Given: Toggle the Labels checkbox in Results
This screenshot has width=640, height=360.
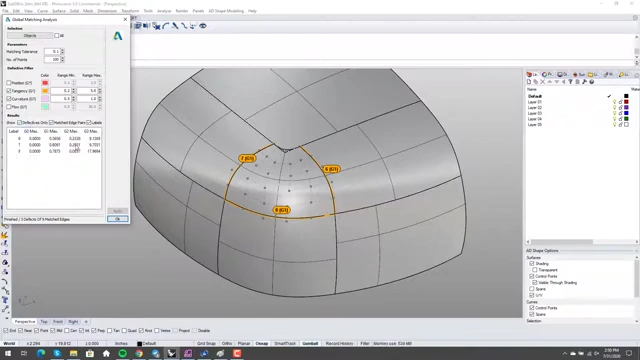Looking at the screenshot, I should tap(89, 122).
